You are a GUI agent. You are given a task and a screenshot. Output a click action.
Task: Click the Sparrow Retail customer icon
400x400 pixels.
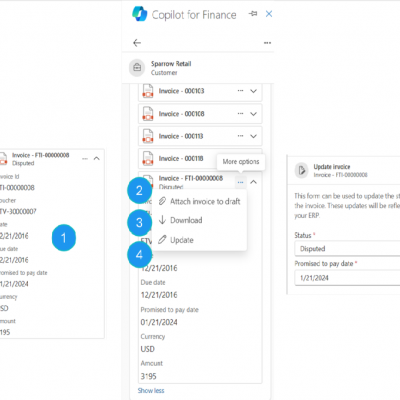pyautogui.click(x=137, y=68)
